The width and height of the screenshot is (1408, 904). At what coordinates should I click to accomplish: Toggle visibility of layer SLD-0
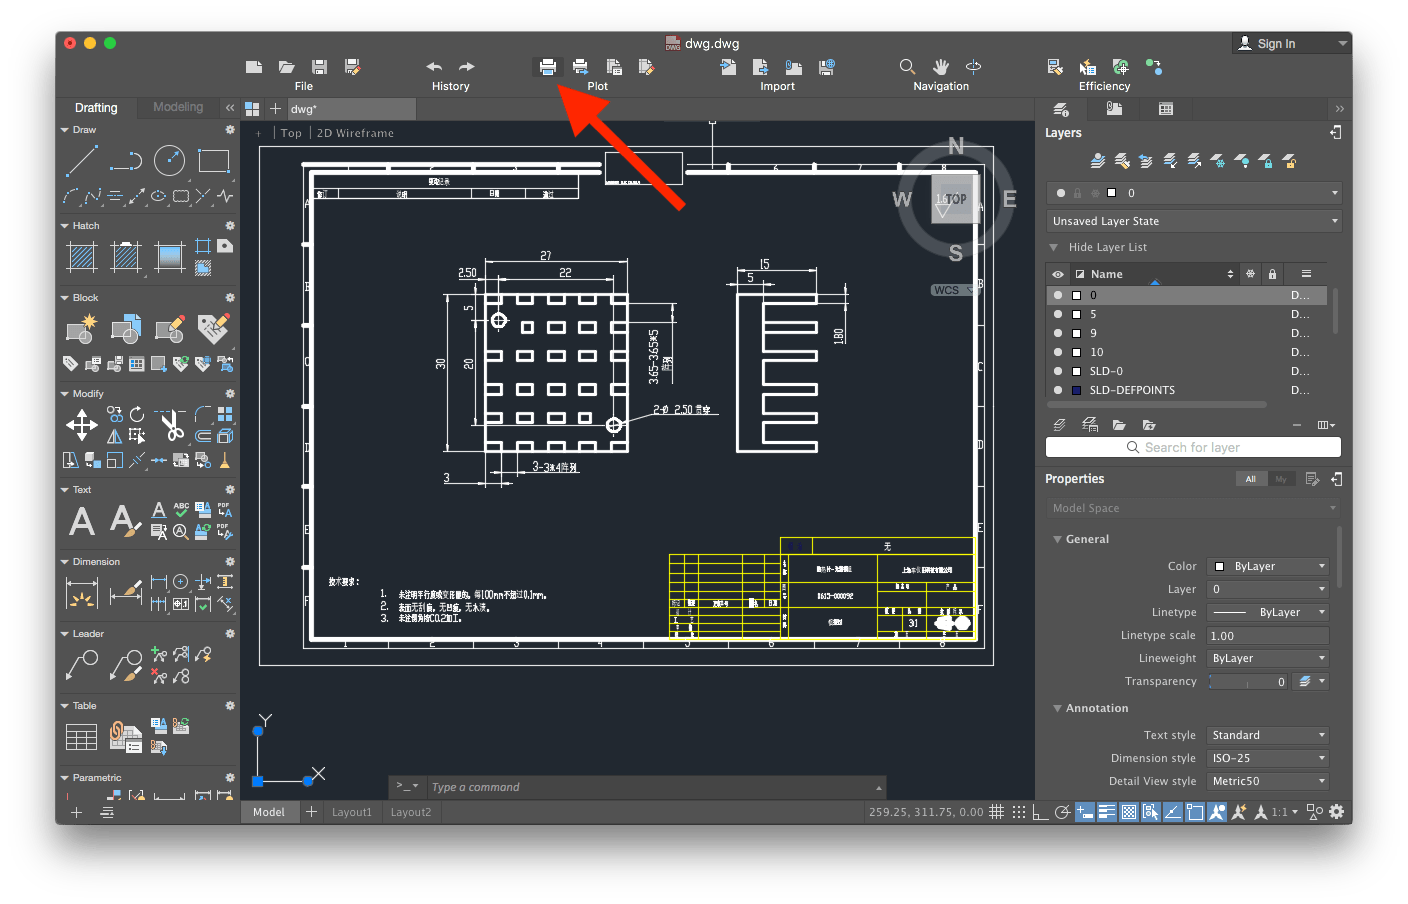[x=1058, y=371]
